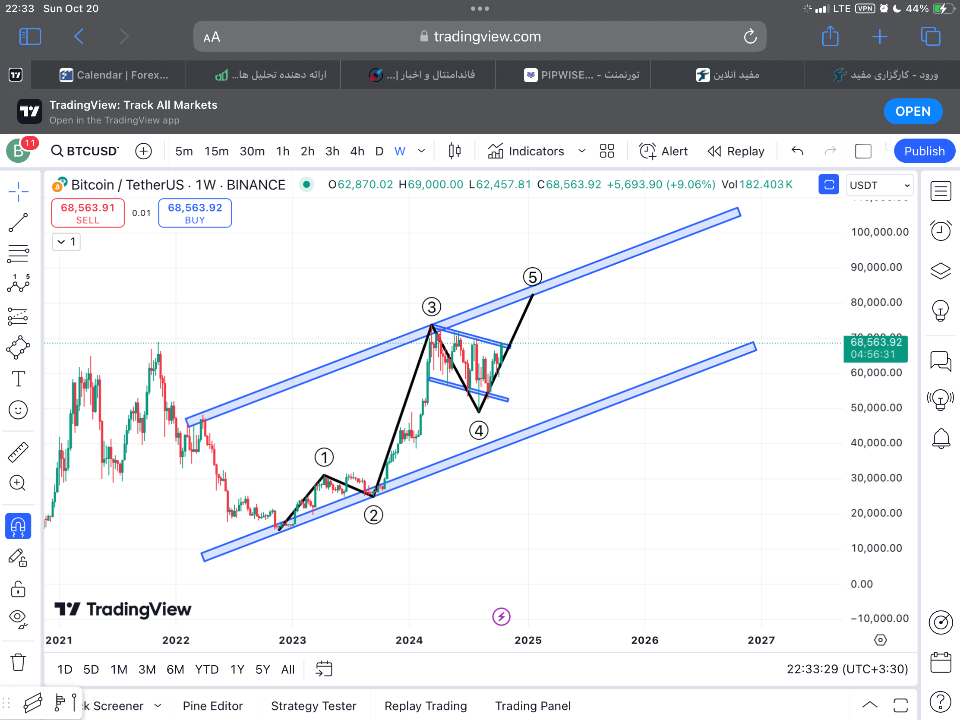Click the 68,563.92 BUY button
The height and width of the screenshot is (720, 960).
195,213
